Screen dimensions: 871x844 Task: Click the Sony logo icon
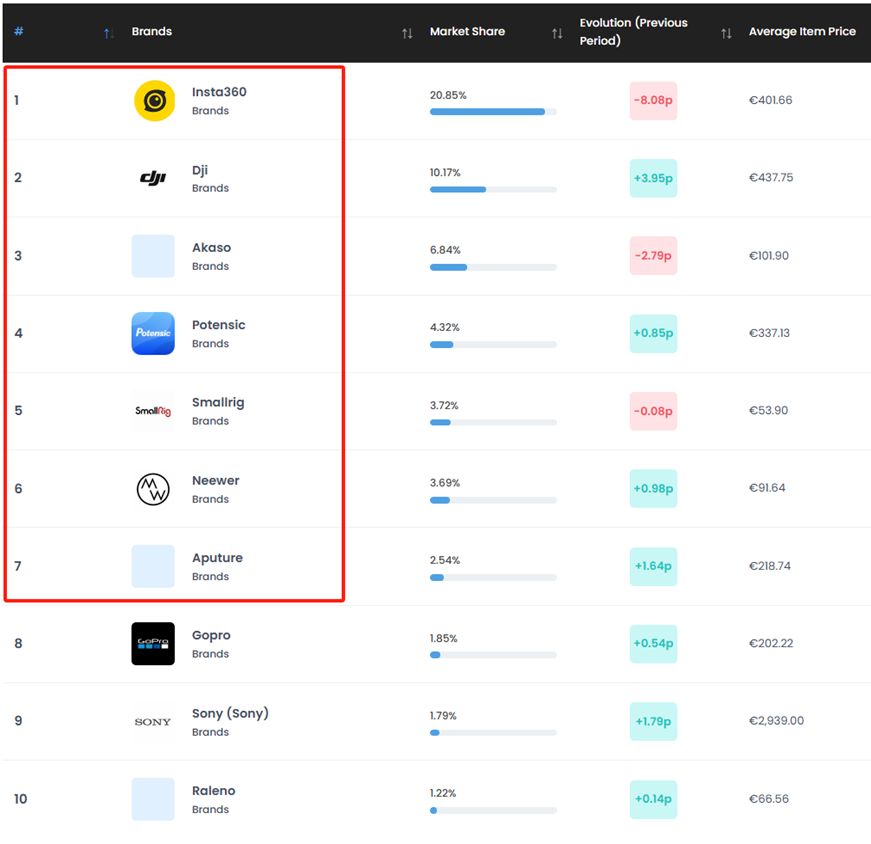[153, 721]
